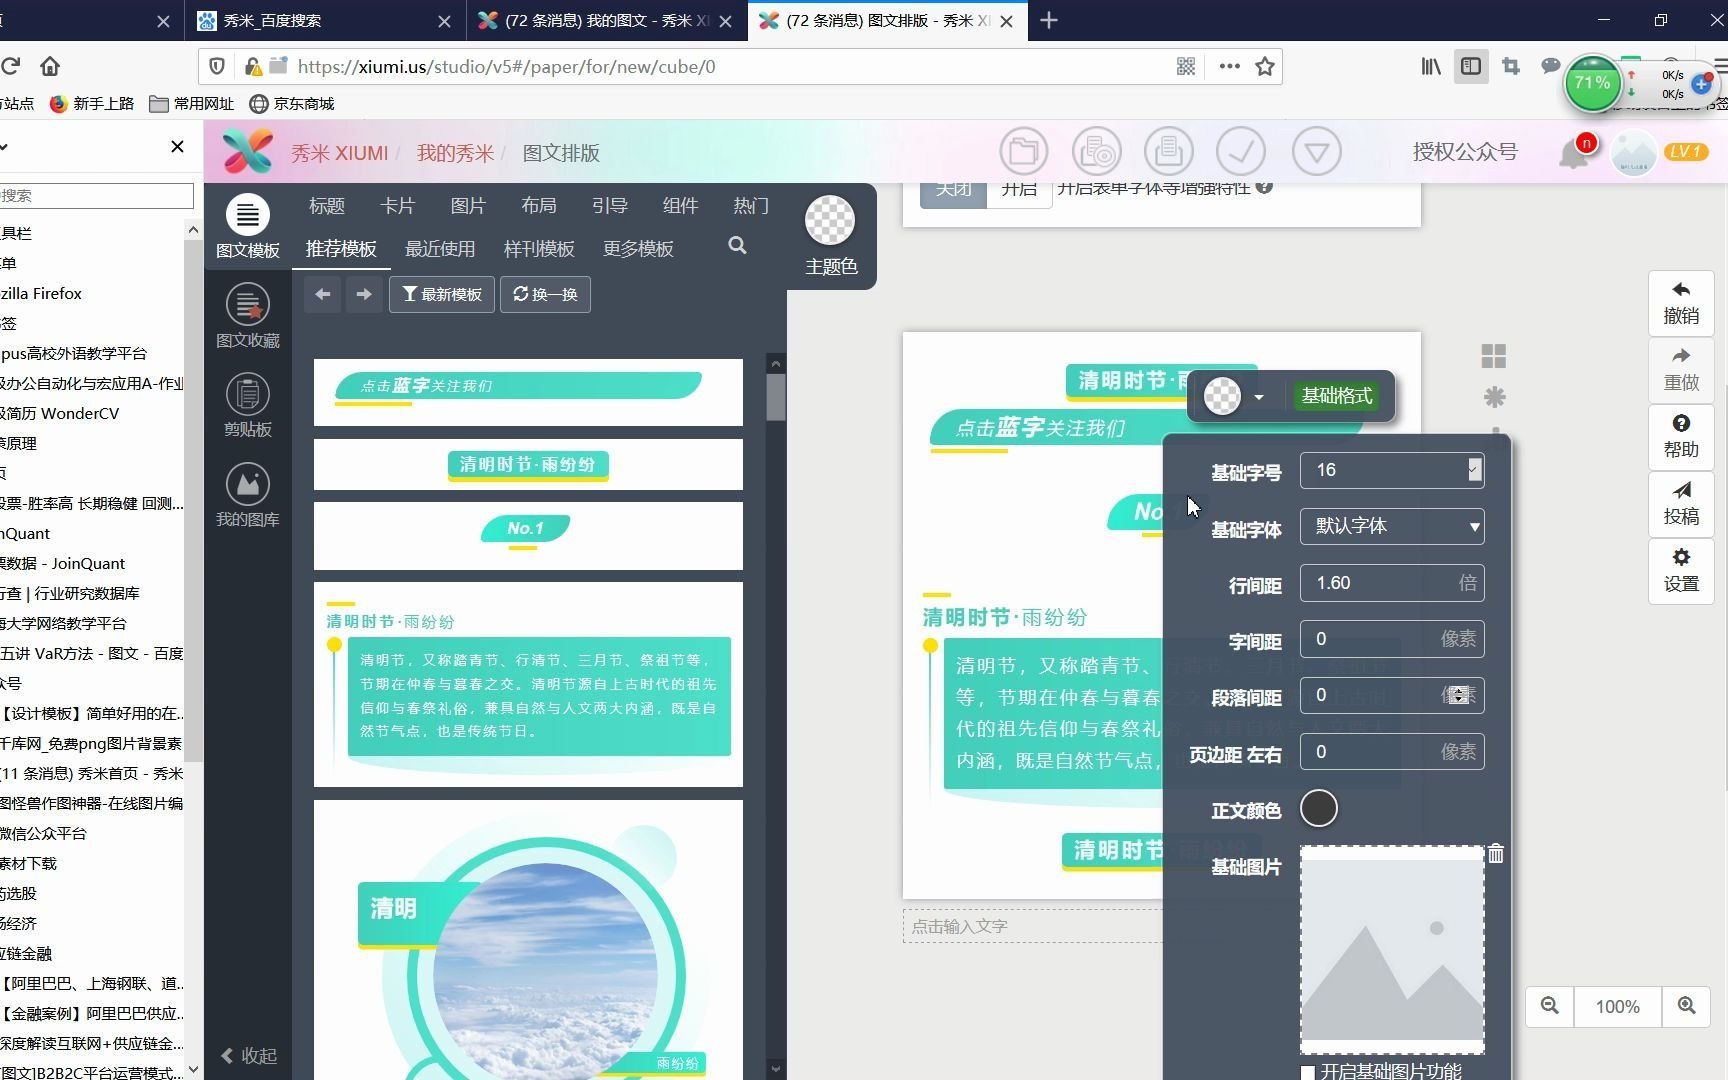1728x1080 pixels.
Task: Collapse the side panel with 收起
Action: pyautogui.click(x=249, y=1055)
